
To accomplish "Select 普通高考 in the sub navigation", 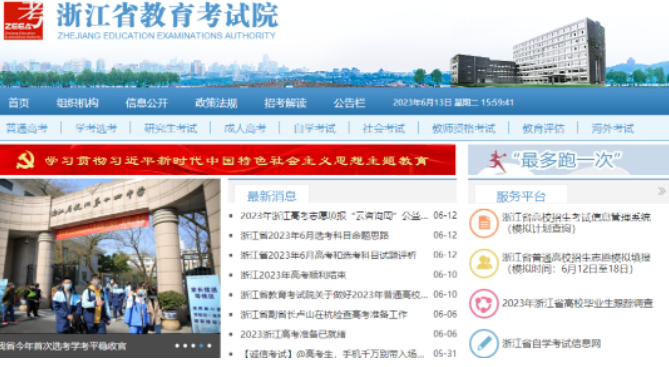I will coord(27,128).
